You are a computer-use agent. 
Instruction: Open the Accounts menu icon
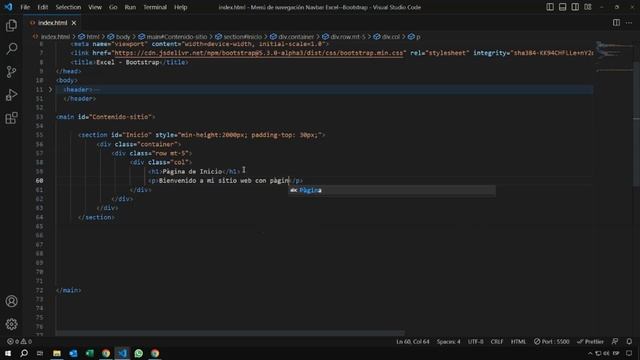11,301
